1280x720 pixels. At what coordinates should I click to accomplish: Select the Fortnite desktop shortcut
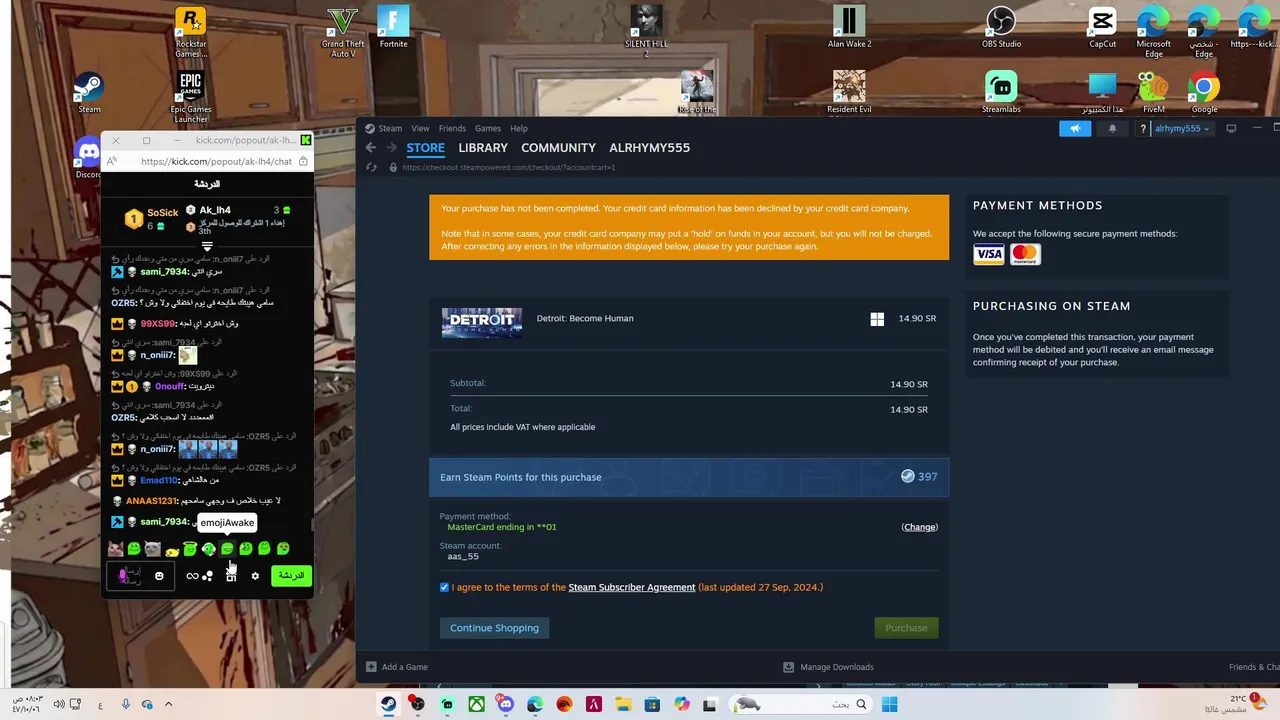click(x=393, y=27)
